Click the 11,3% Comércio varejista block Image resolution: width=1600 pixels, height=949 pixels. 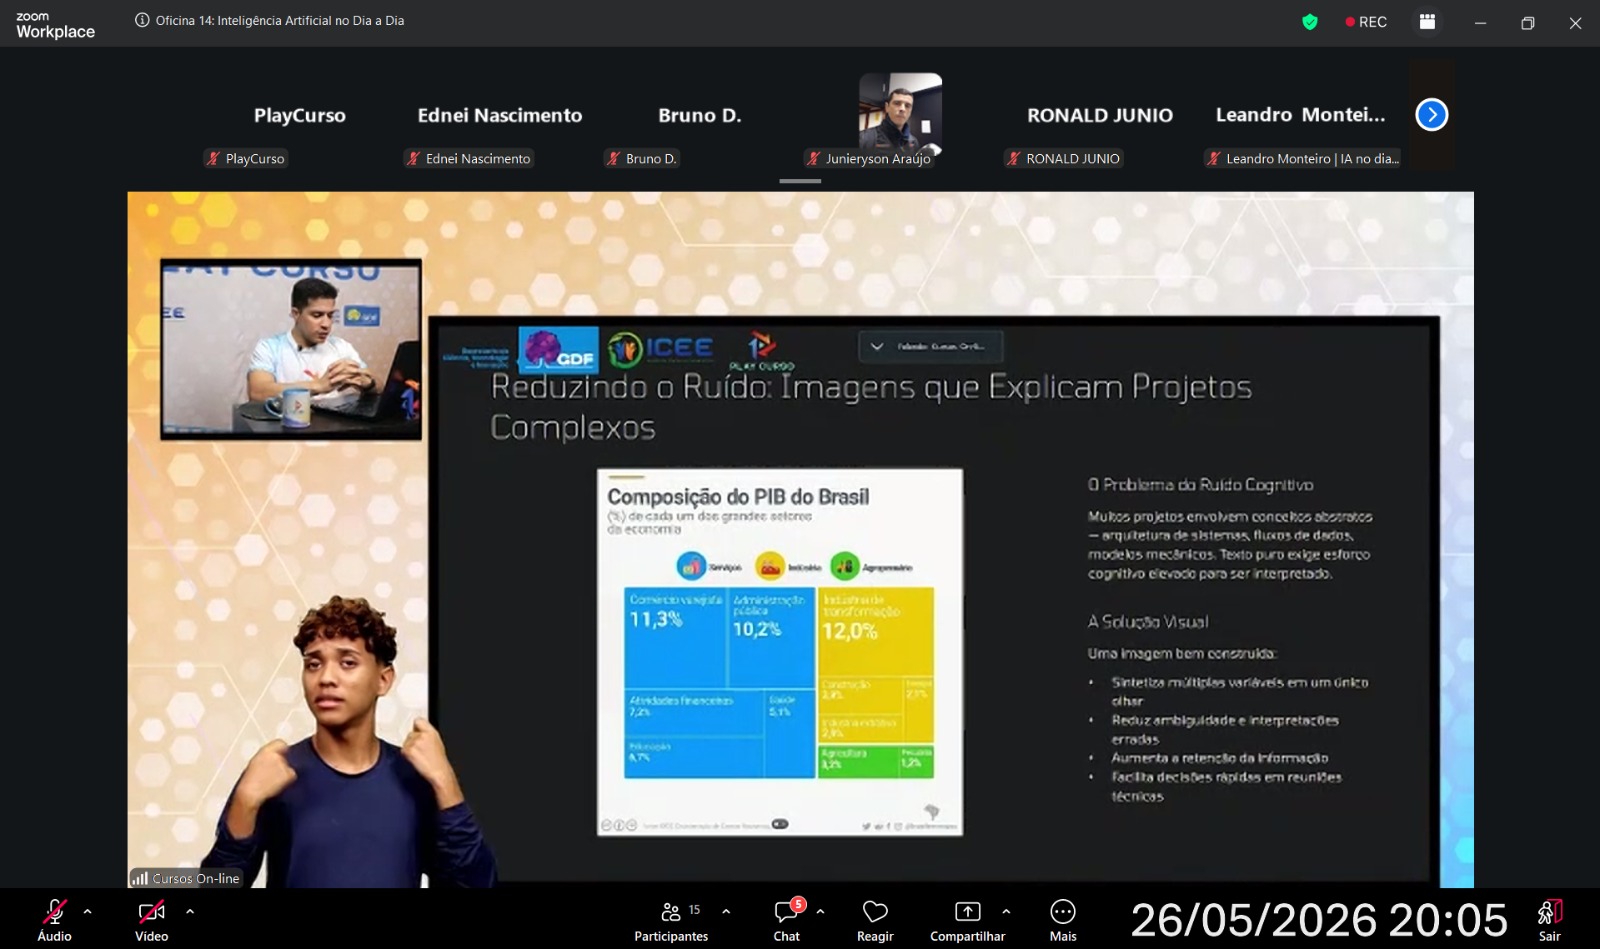[674, 638]
